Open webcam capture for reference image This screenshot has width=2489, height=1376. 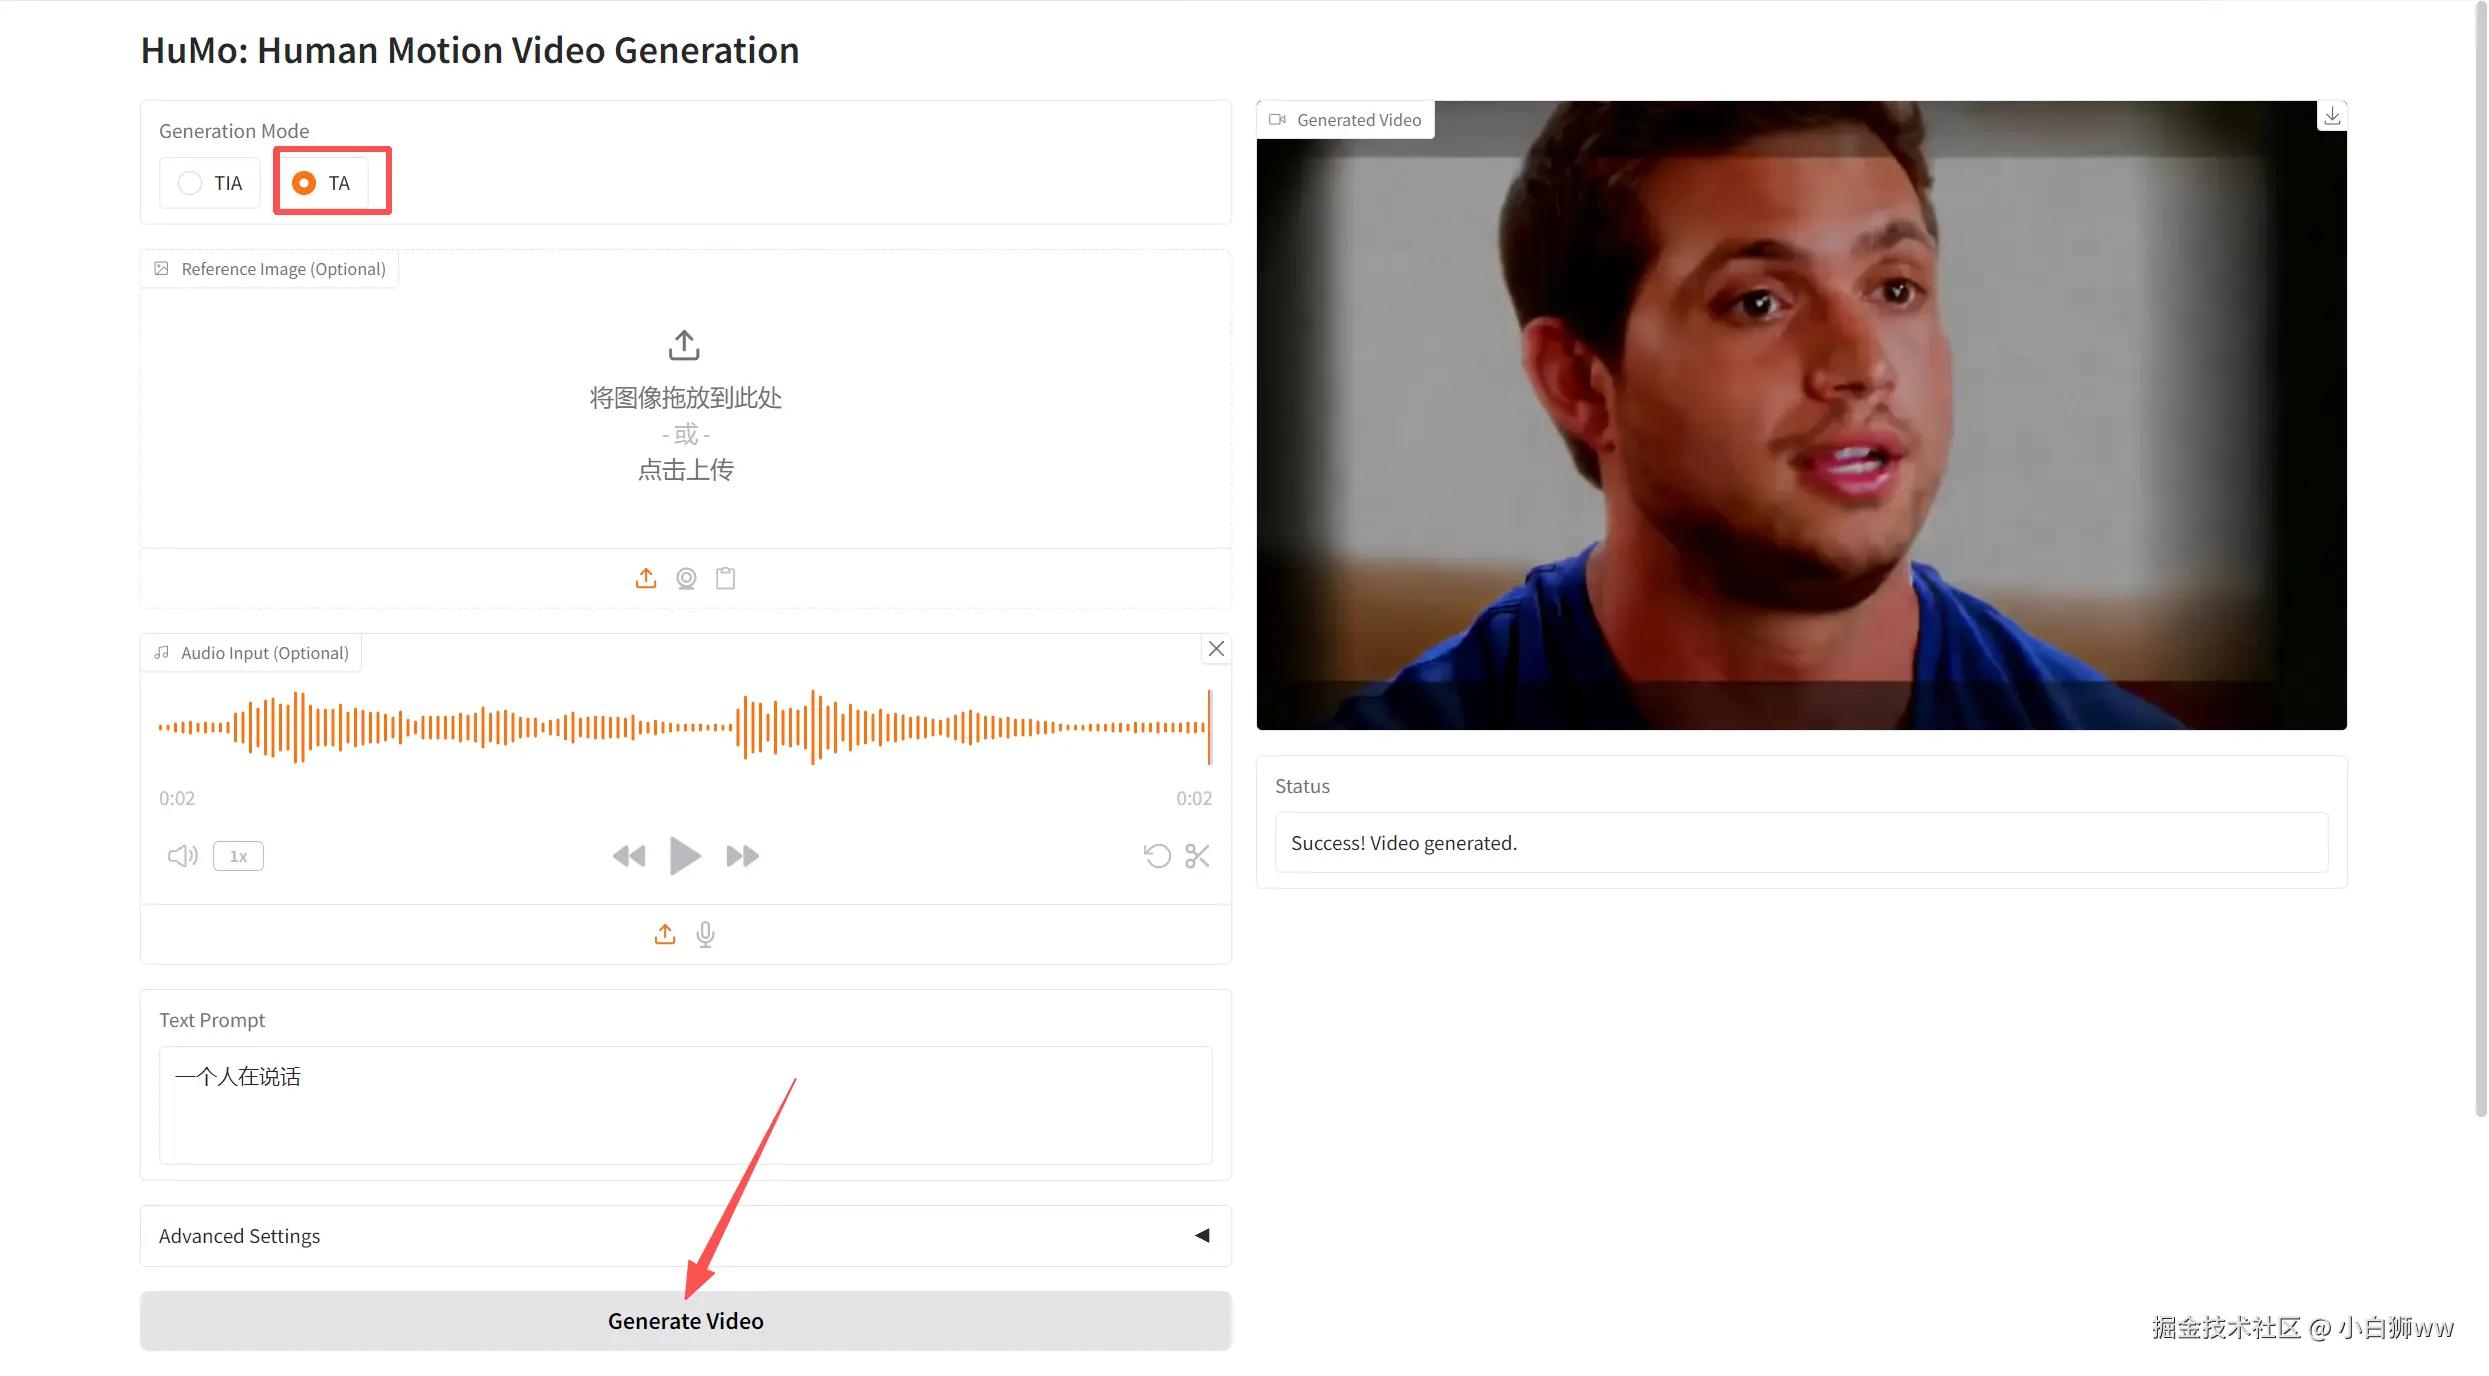click(686, 578)
